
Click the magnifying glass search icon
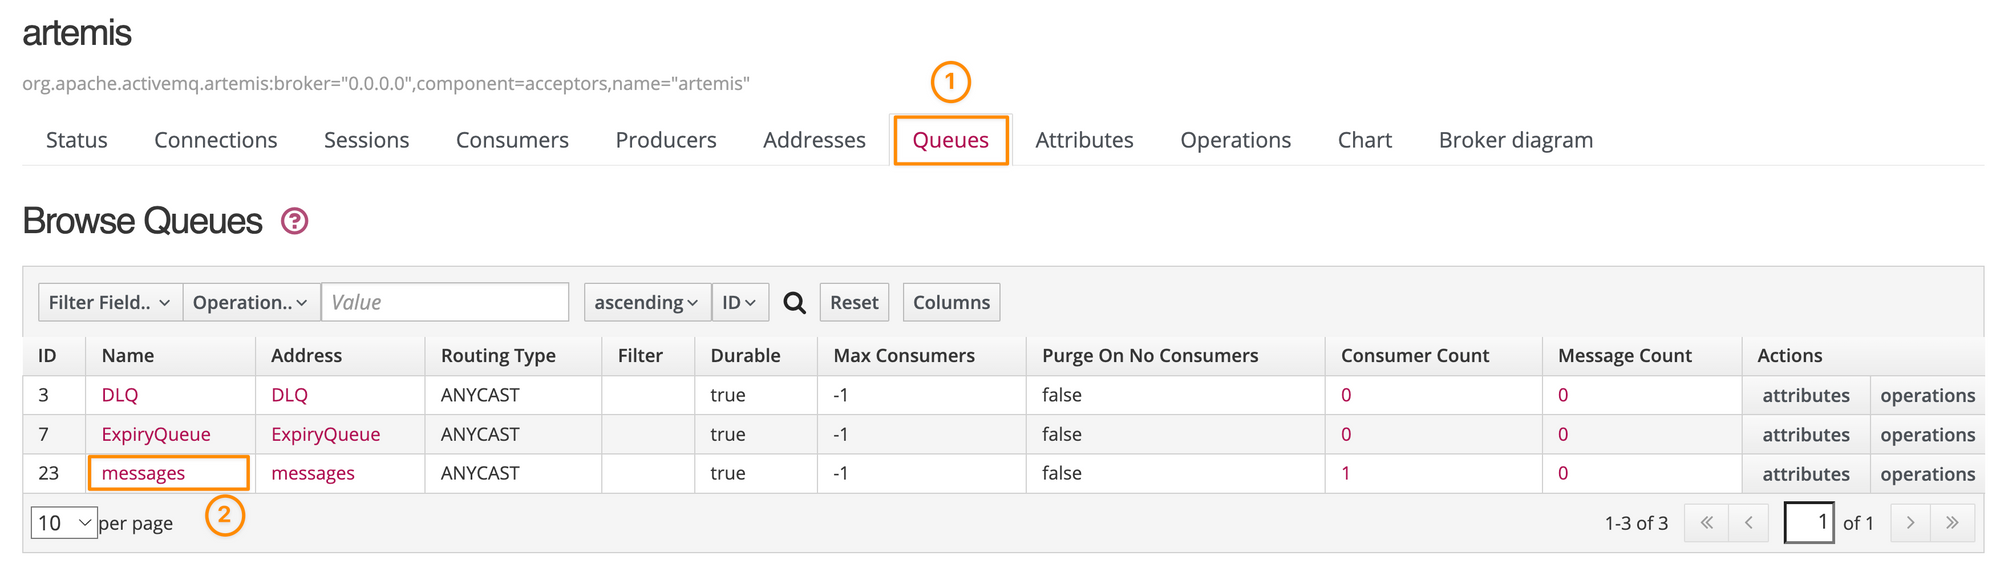point(794,303)
